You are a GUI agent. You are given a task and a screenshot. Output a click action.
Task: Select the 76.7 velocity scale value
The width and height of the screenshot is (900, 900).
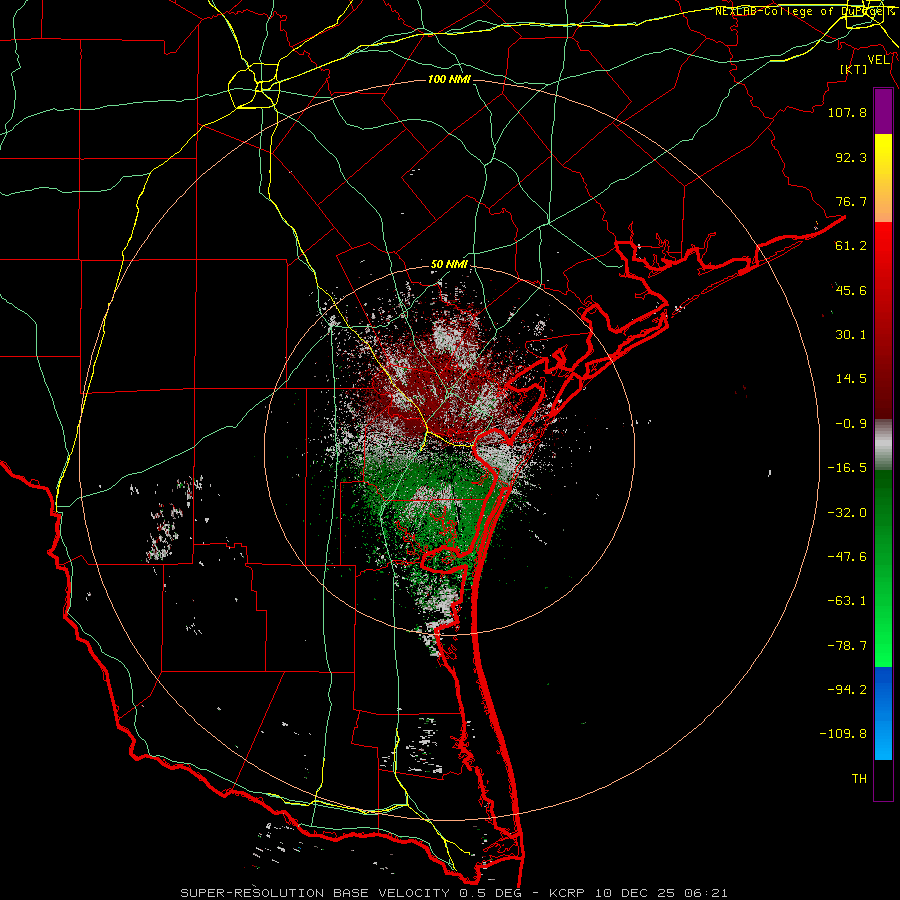pos(851,201)
